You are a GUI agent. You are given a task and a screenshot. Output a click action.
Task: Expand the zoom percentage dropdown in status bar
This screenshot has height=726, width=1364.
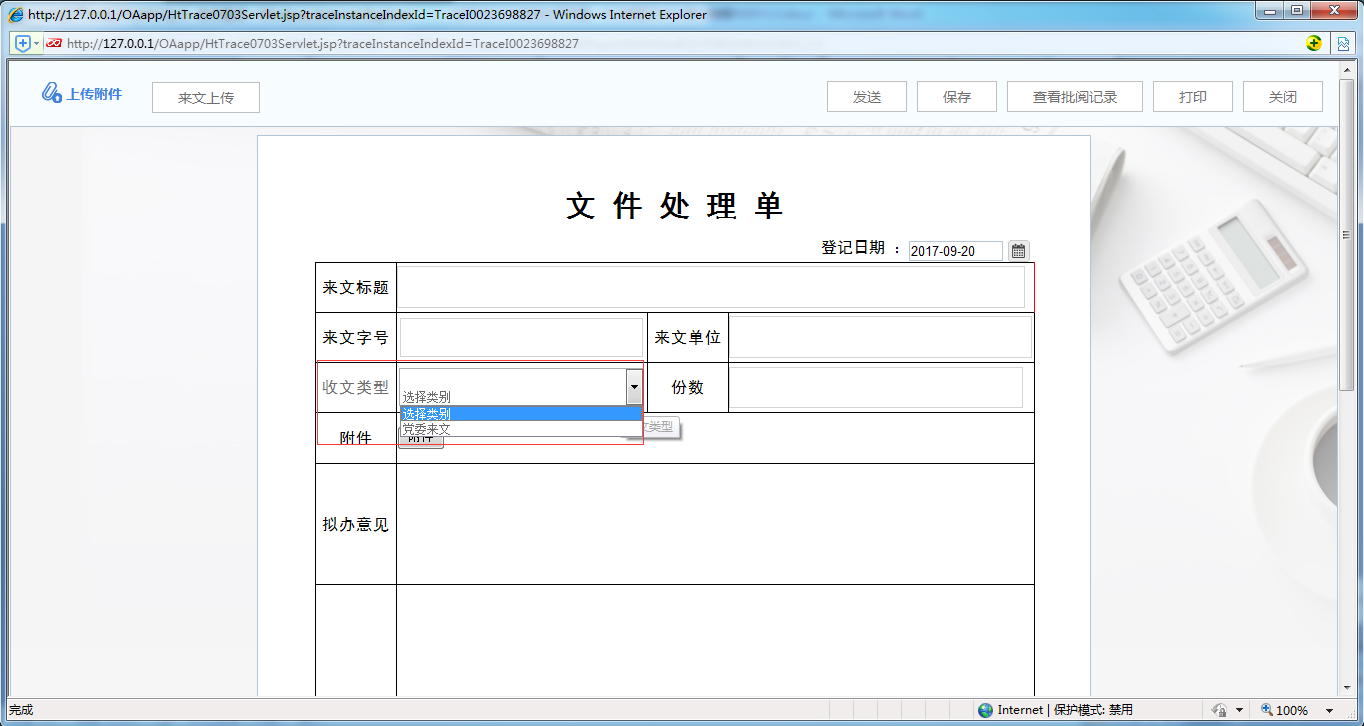(x=1331, y=709)
